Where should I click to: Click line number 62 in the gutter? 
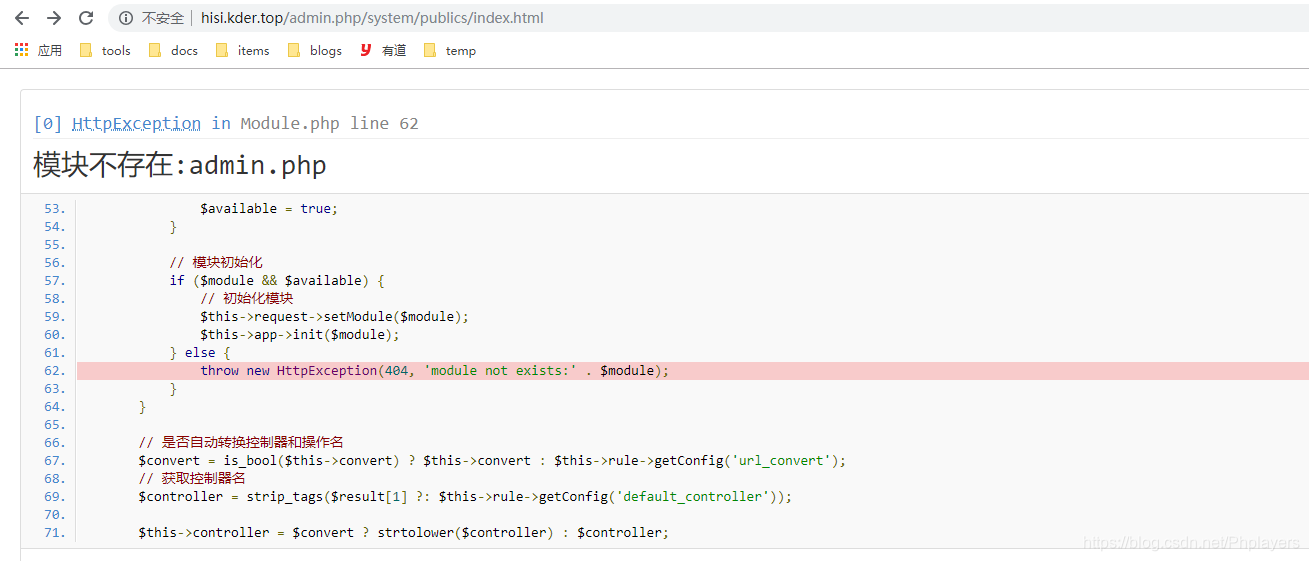tap(54, 370)
